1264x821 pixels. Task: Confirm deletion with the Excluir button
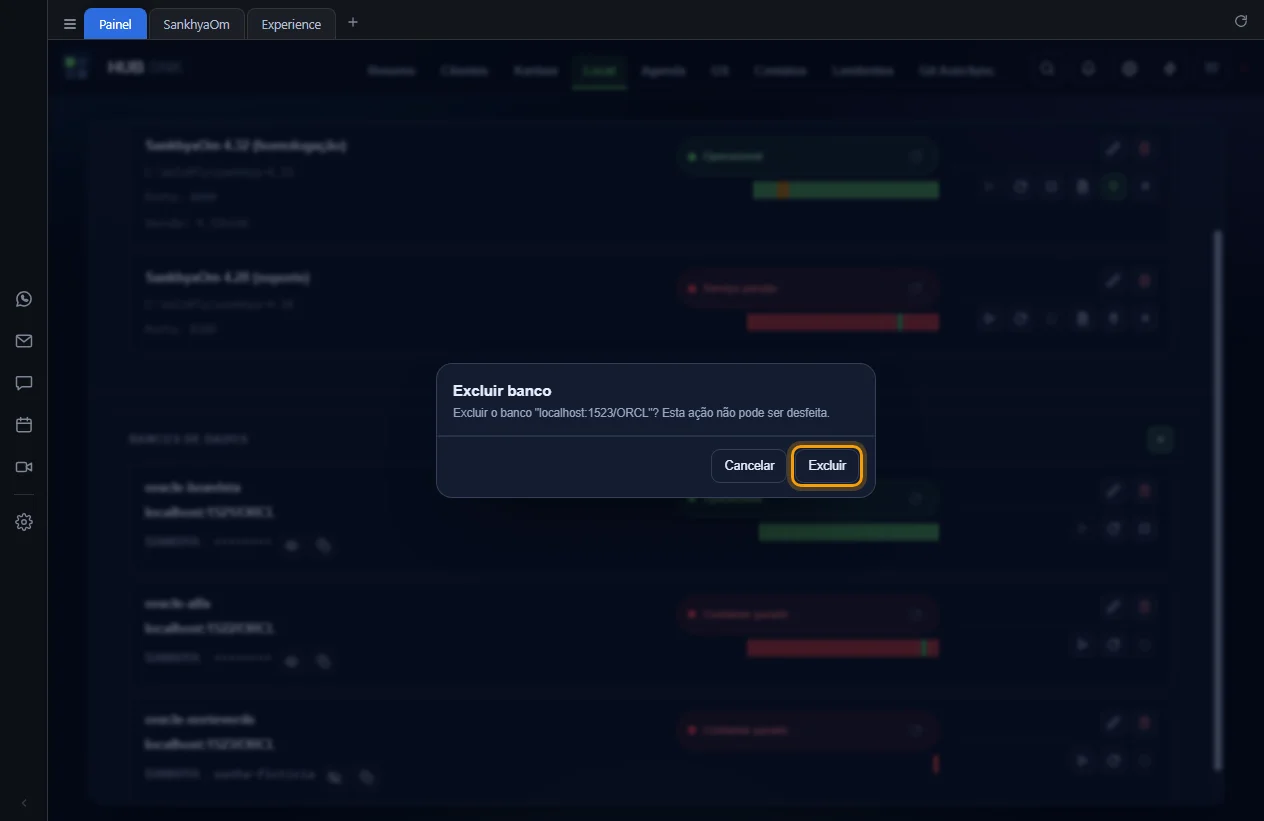(827, 466)
